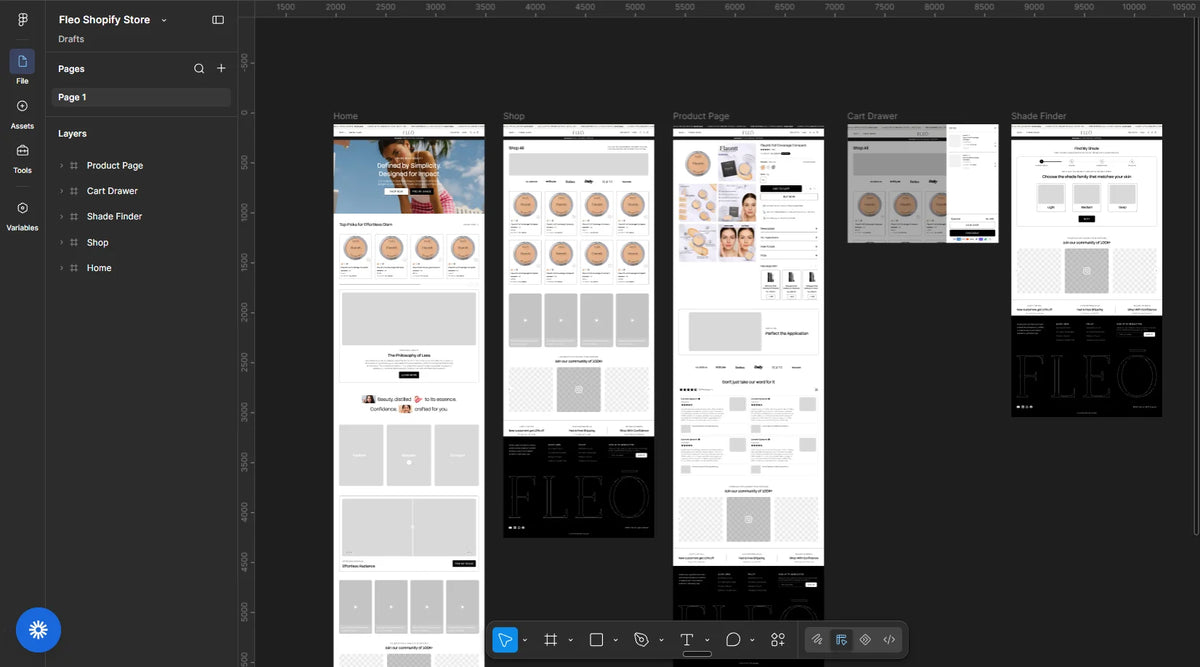
Task: Click frame icon beside Cart Drawer layer
Action: coord(74,191)
